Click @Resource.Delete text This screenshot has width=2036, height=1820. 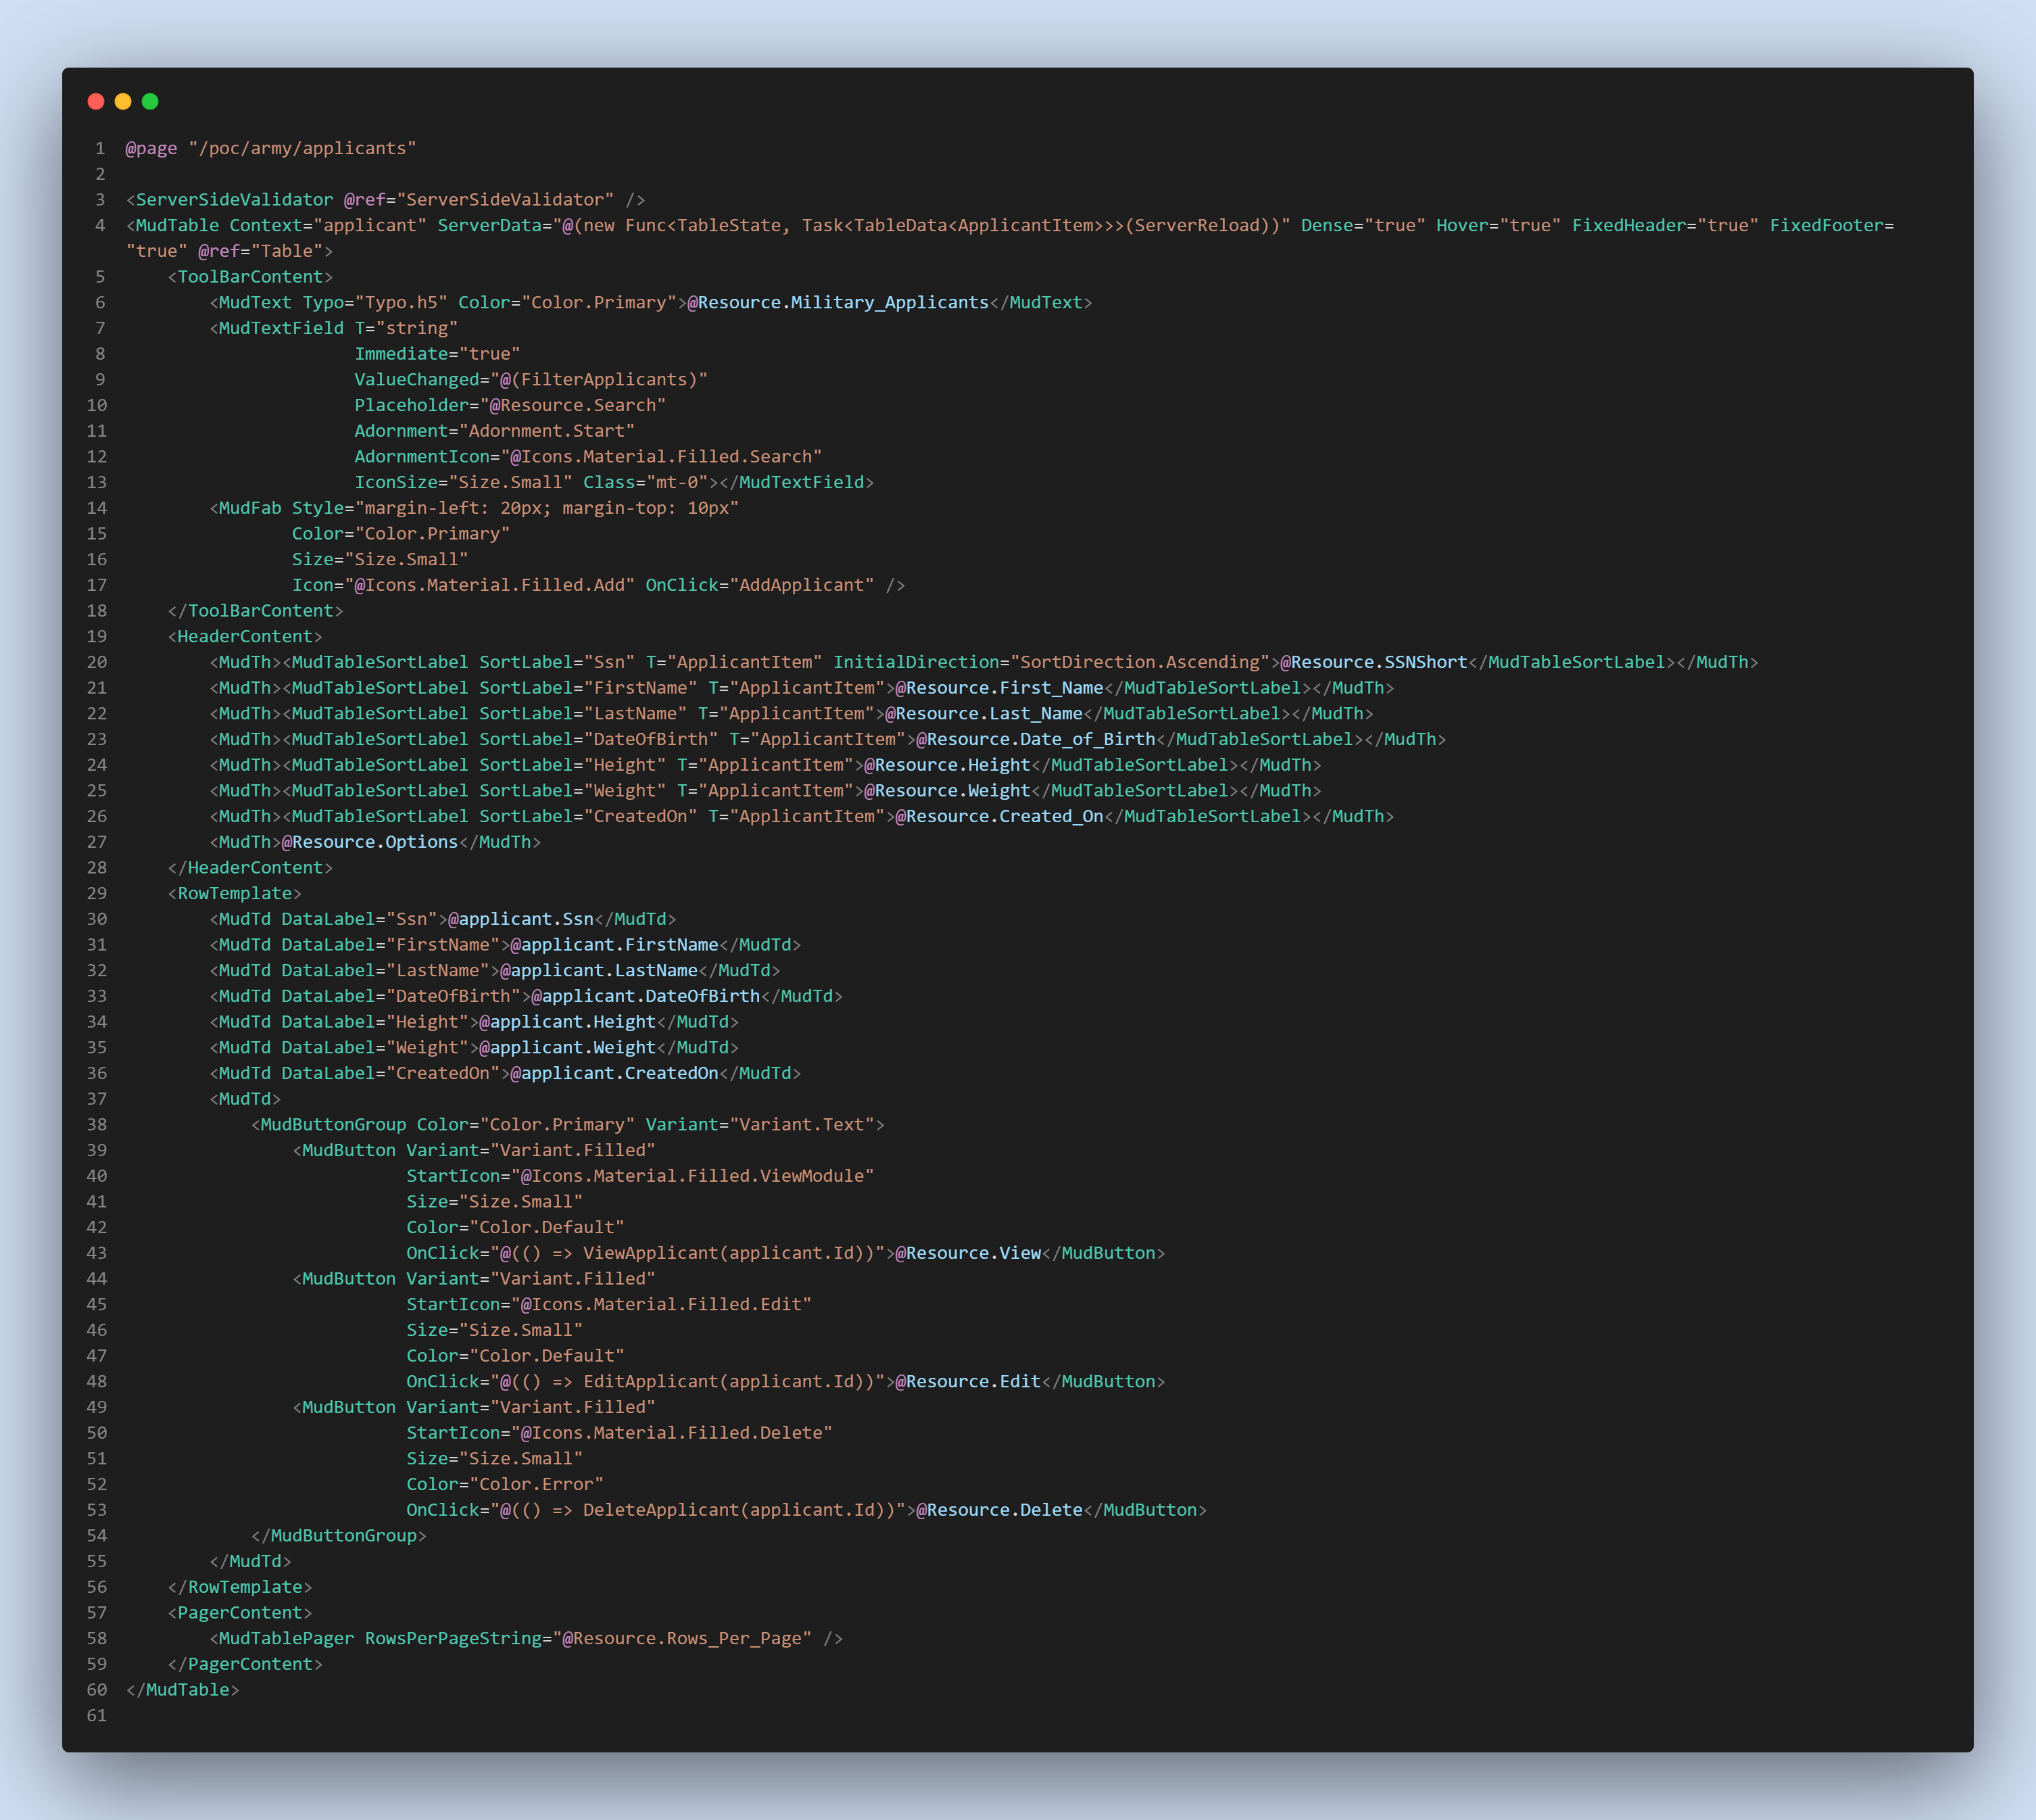[x=999, y=1510]
